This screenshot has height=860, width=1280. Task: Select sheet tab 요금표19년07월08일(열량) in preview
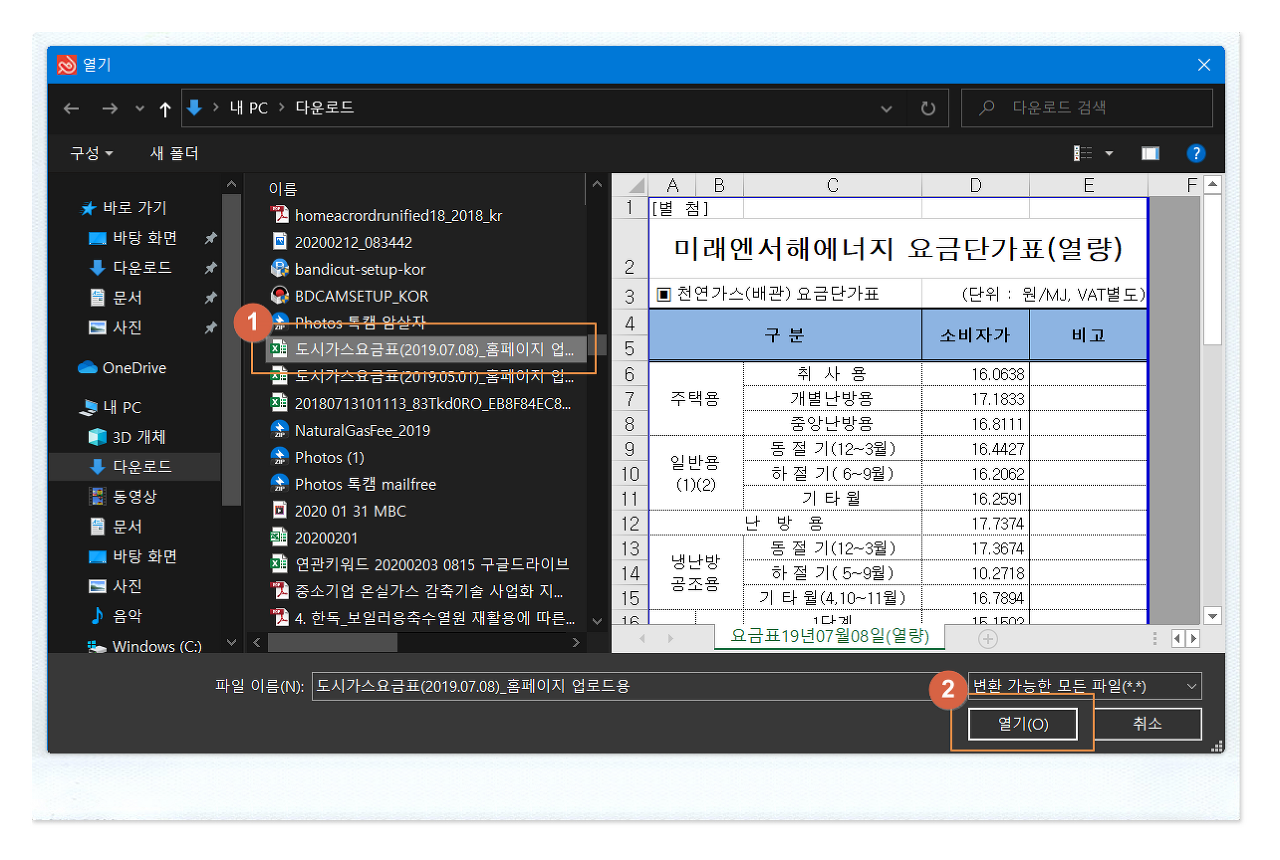pyautogui.click(x=830, y=636)
